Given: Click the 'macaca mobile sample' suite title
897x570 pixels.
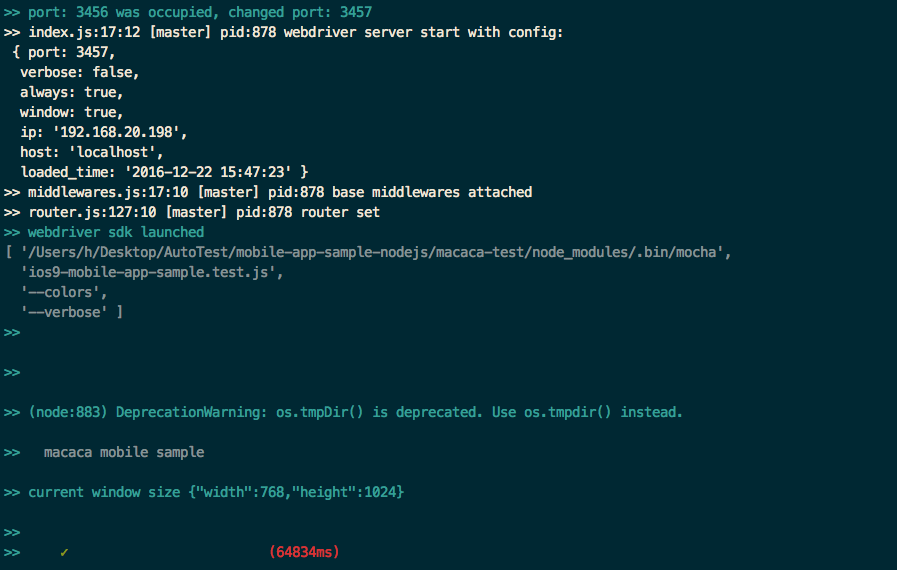Looking at the screenshot, I should [x=124, y=452].
